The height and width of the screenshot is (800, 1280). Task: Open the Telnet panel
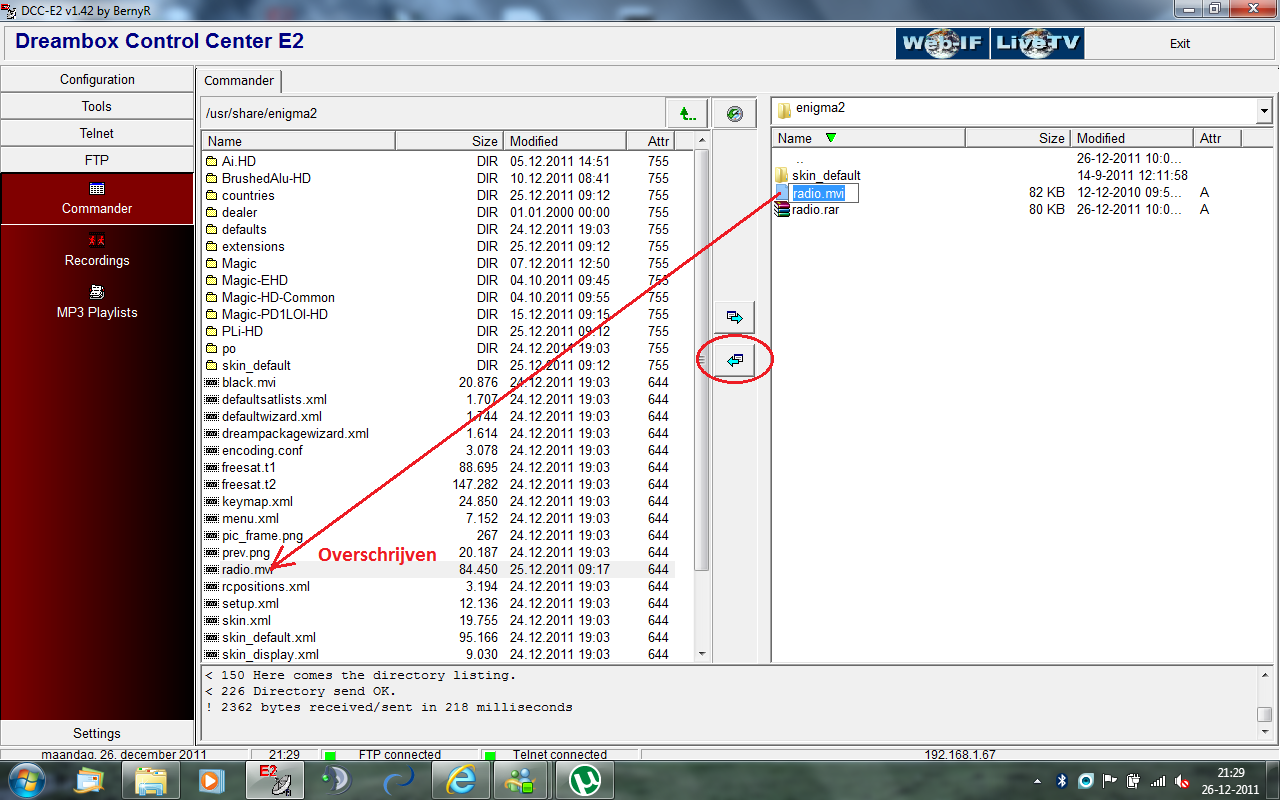pos(97,133)
